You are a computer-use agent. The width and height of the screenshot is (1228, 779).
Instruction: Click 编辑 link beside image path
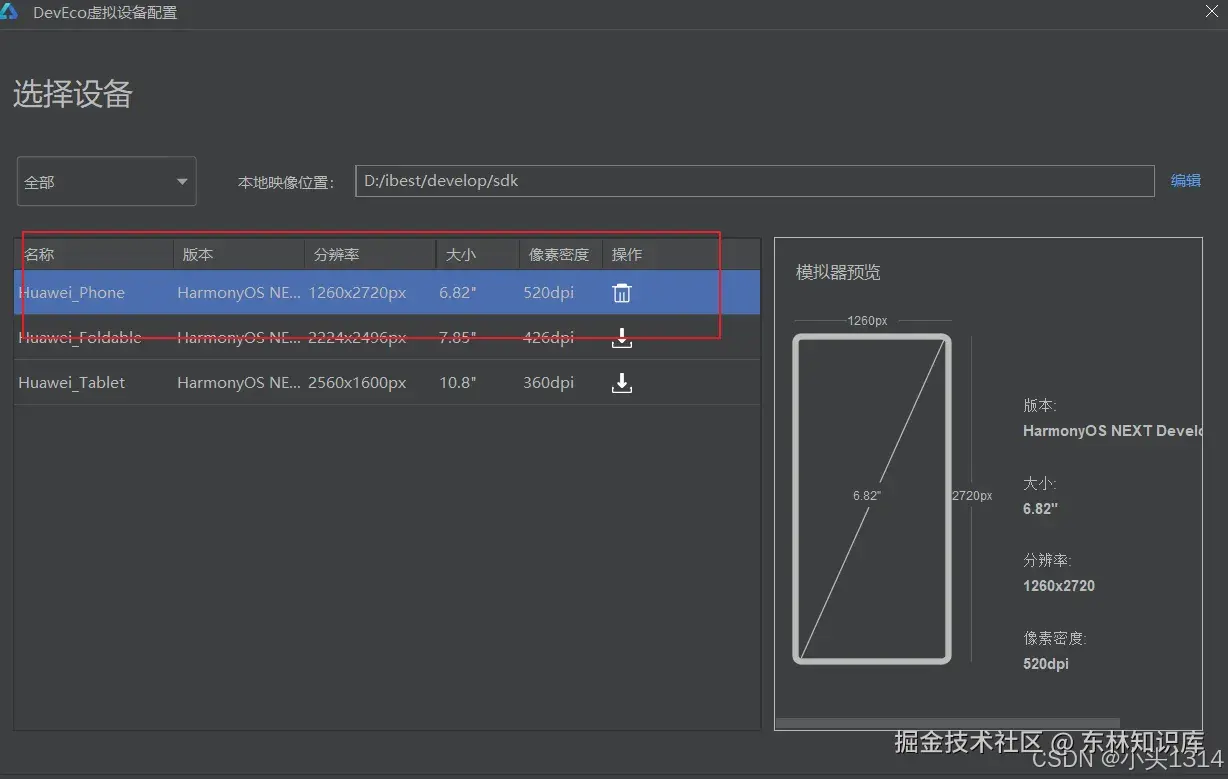(x=1185, y=181)
